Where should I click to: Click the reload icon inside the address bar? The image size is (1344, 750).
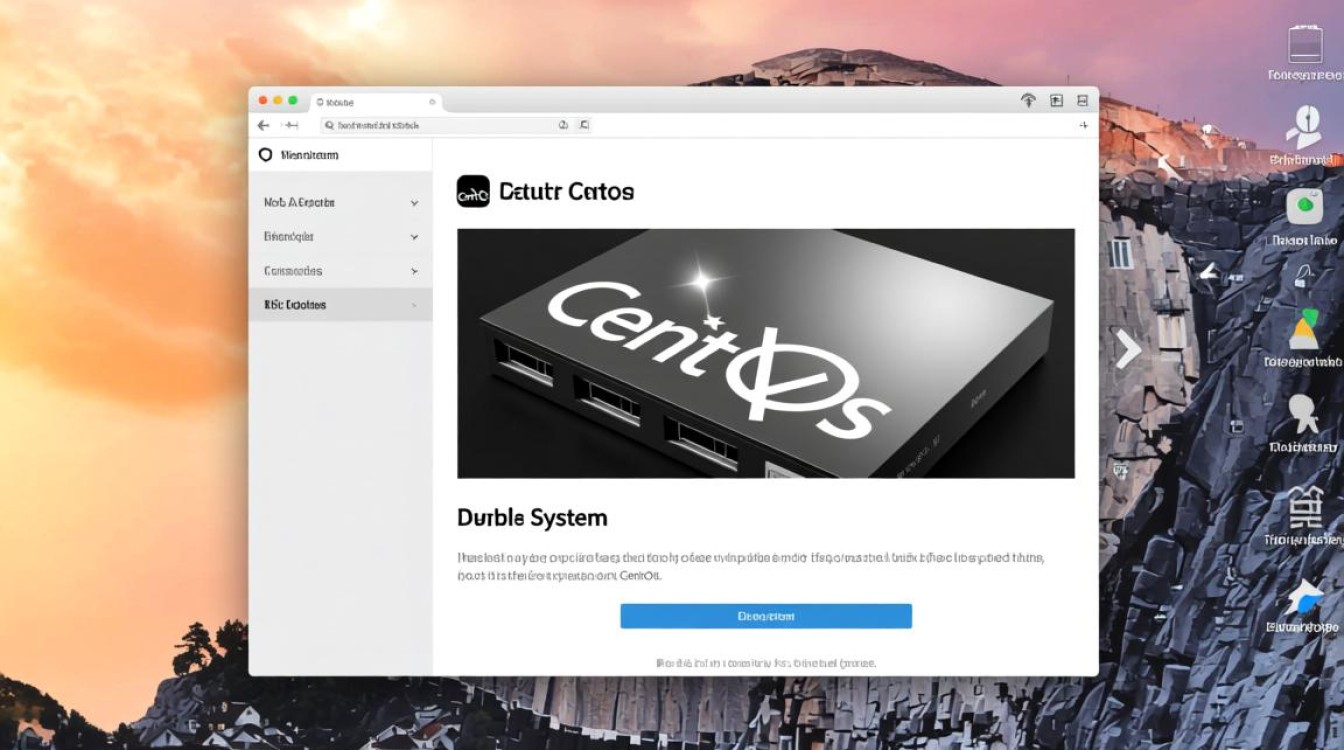click(x=563, y=125)
